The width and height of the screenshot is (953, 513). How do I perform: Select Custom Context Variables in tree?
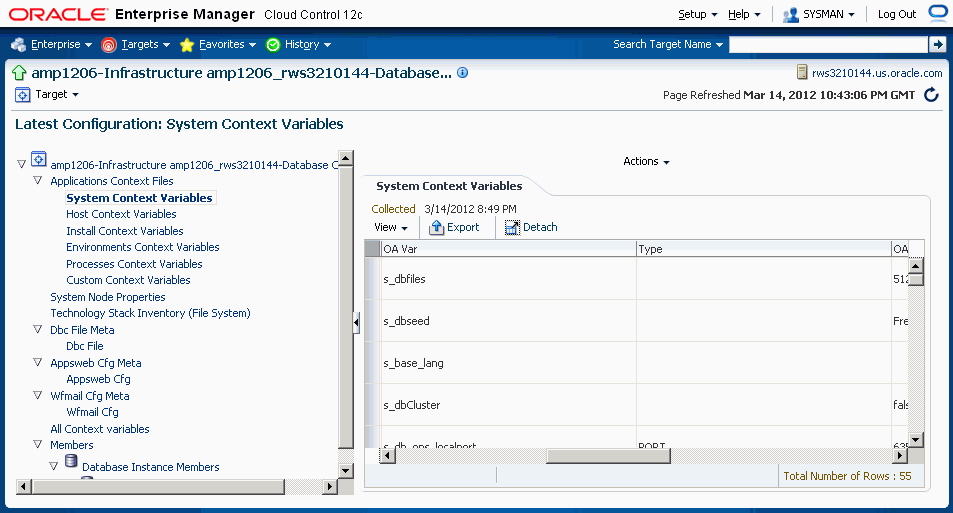click(x=128, y=280)
